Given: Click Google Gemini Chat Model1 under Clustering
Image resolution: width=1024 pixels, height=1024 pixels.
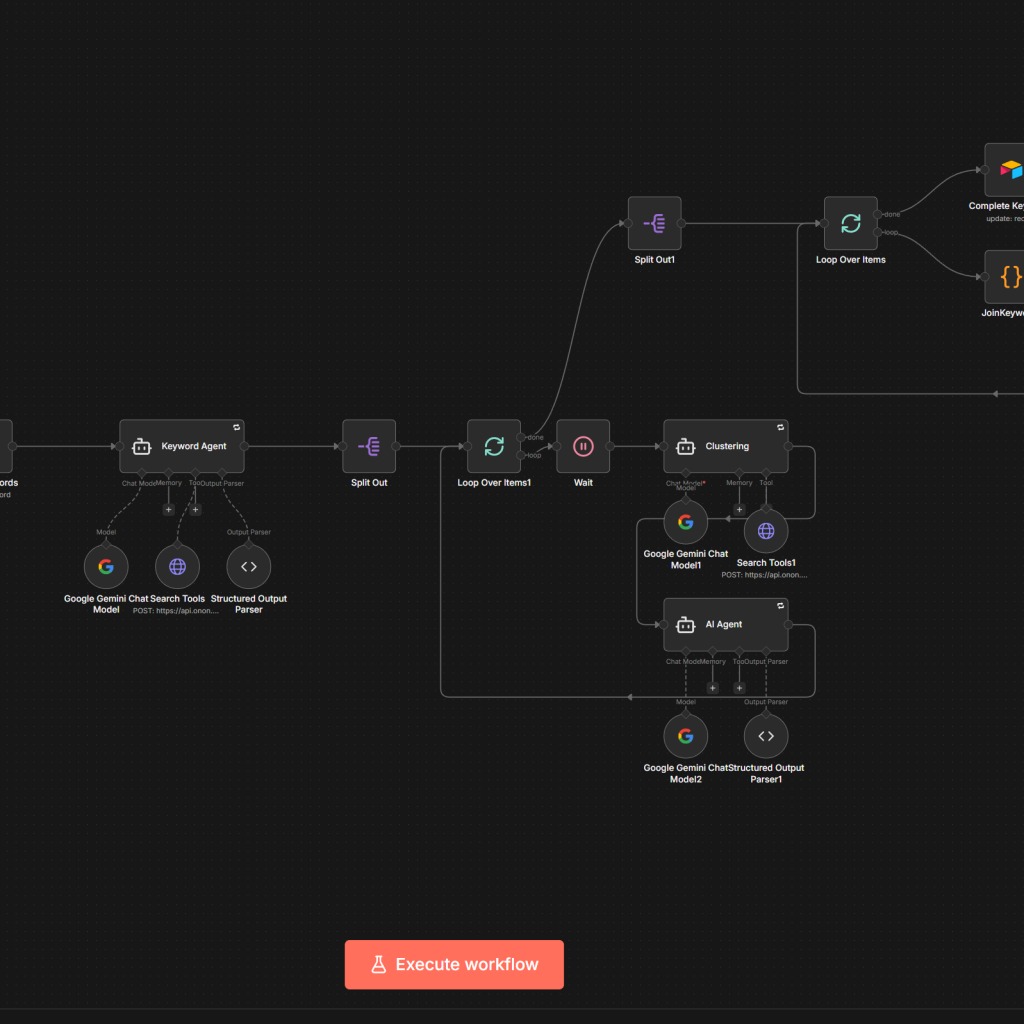Looking at the screenshot, I should click(x=685, y=522).
